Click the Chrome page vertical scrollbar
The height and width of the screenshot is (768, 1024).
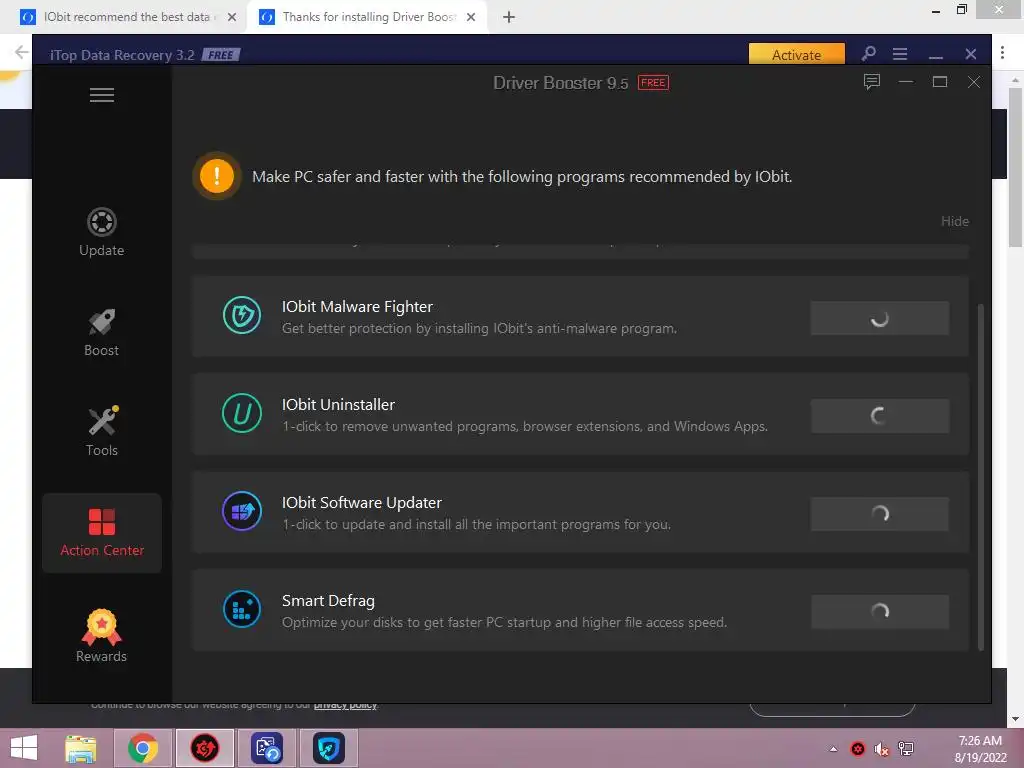[x=1015, y=167]
